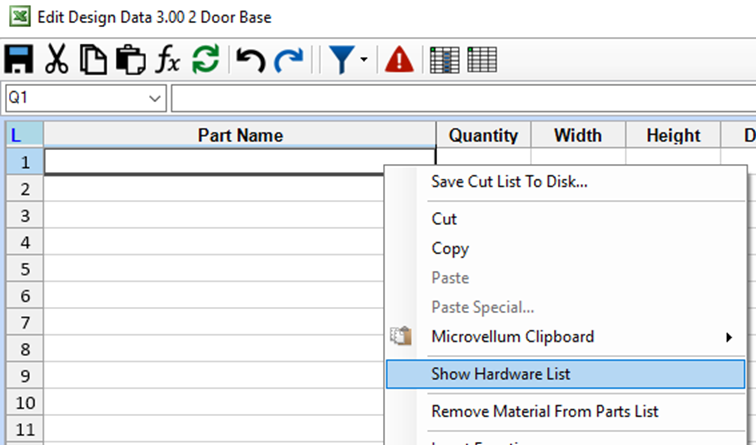This screenshot has width=756, height=445.
Task: Click the formula bar input field
Action: [x=460, y=98]
